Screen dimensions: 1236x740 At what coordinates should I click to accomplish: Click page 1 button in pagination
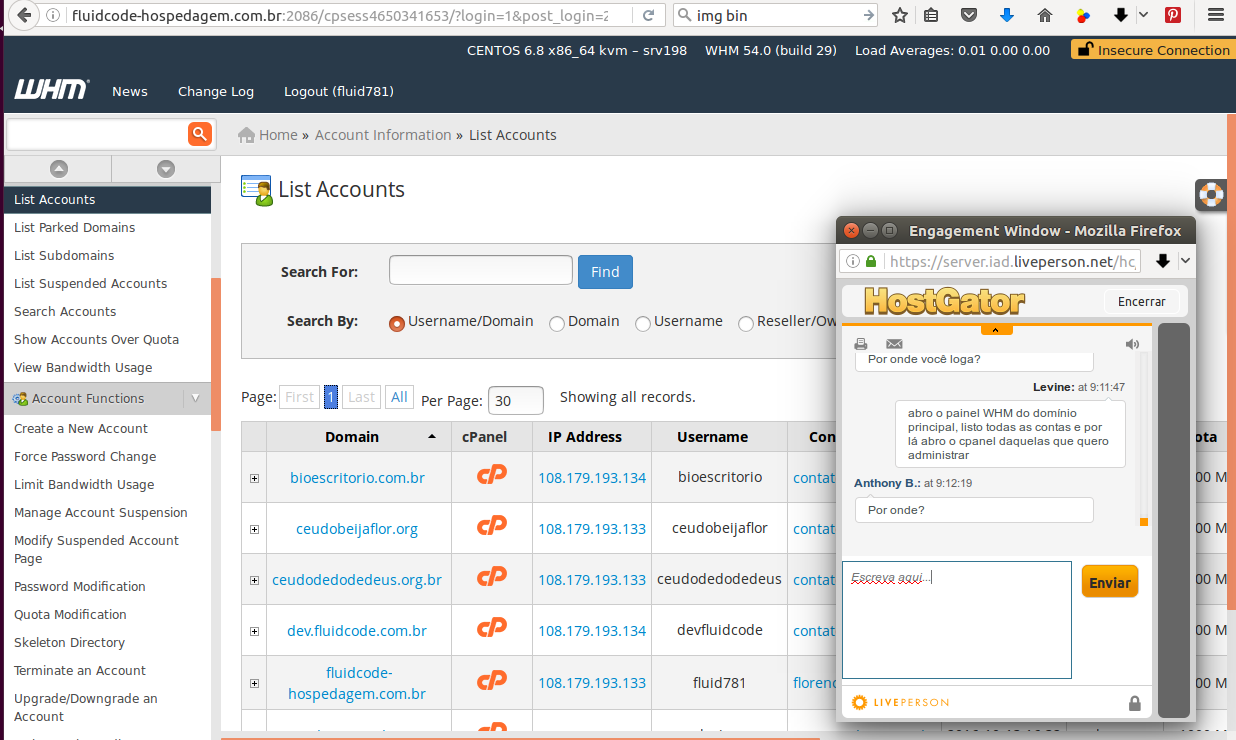(331, 397)
